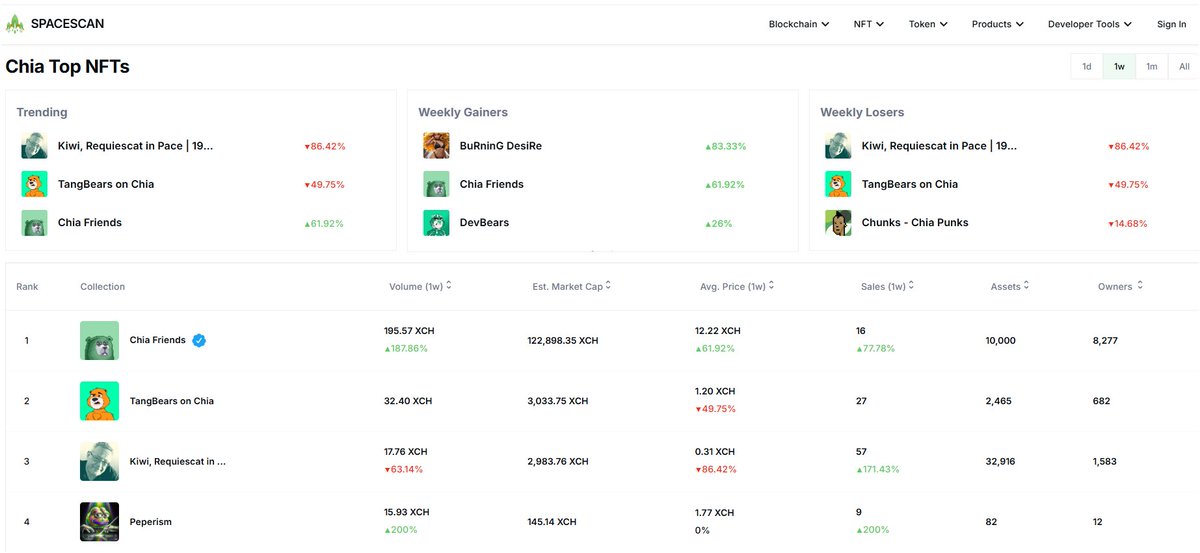The image size is (1200, 553).
Task: Open Kiwi, Requiescat in Weekly Losers
Action: 939,146
